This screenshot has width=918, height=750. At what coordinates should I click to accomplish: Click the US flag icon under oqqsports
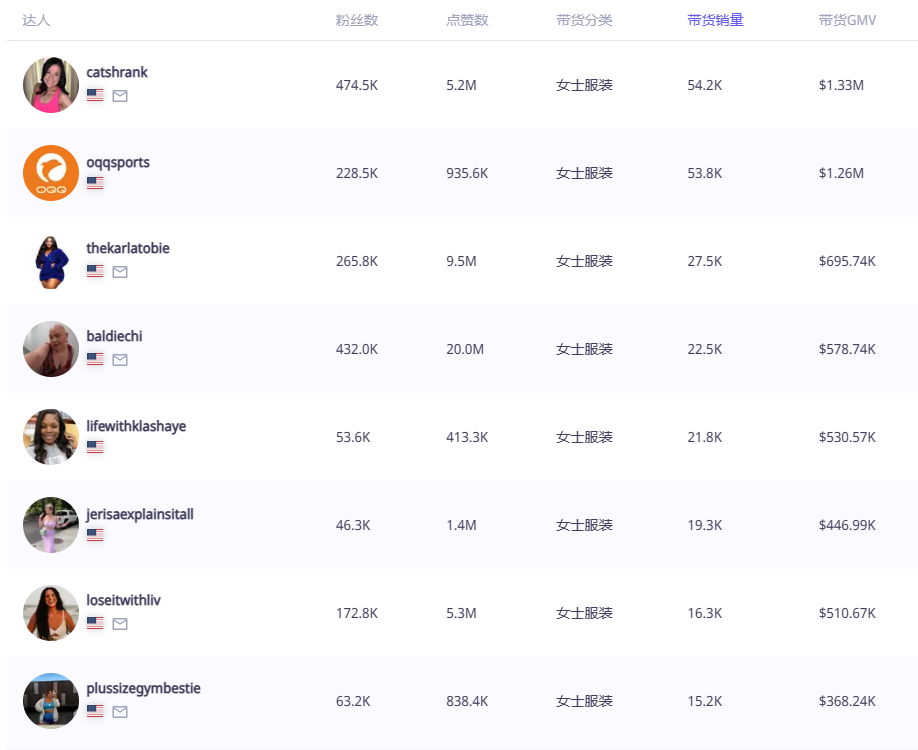pyautogui.click(x=95, y=183)
